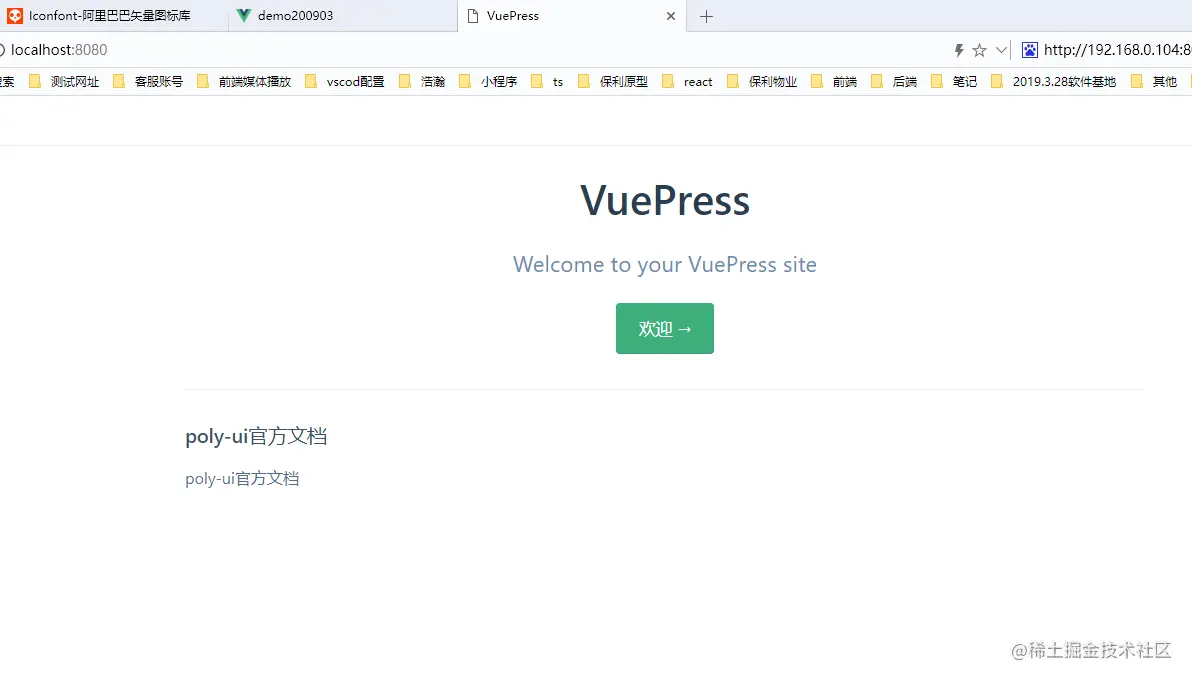Switch to the Iconfont tab
This screenshot has width=1192, height=681.
[114, 16]
